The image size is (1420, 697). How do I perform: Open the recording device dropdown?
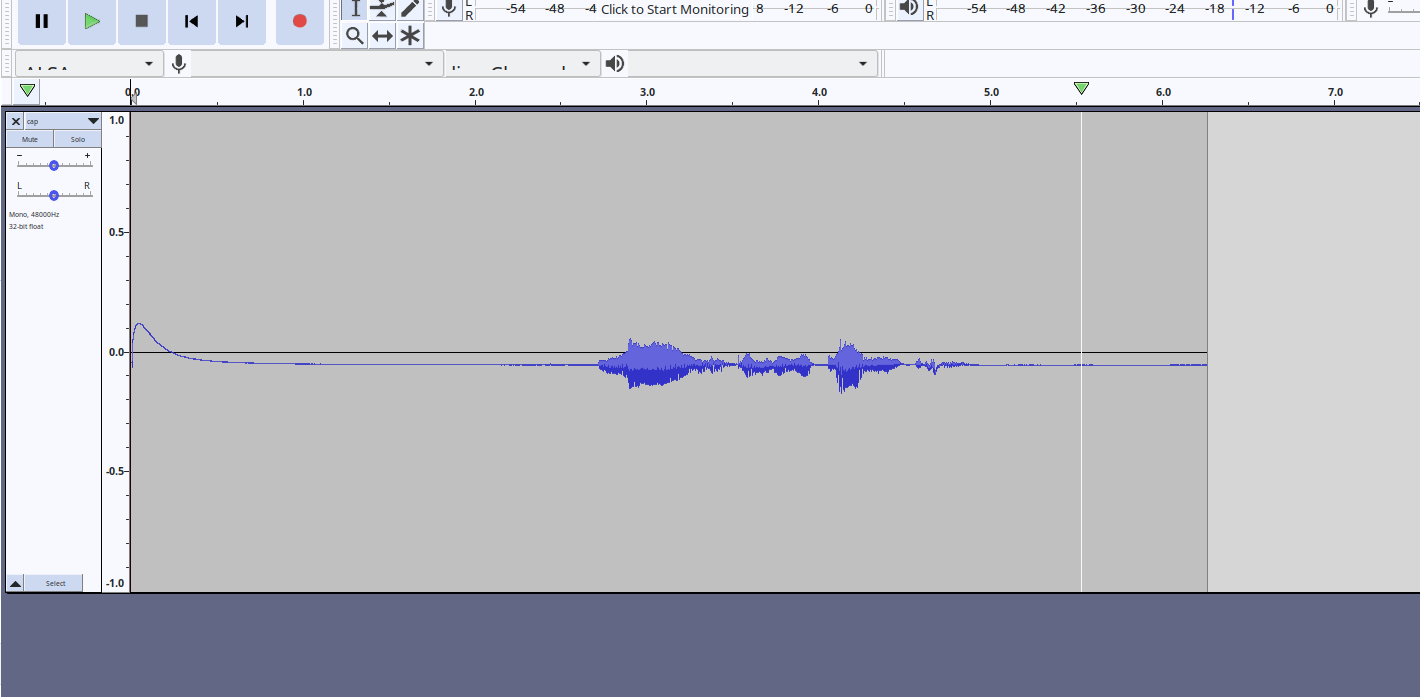317,64
